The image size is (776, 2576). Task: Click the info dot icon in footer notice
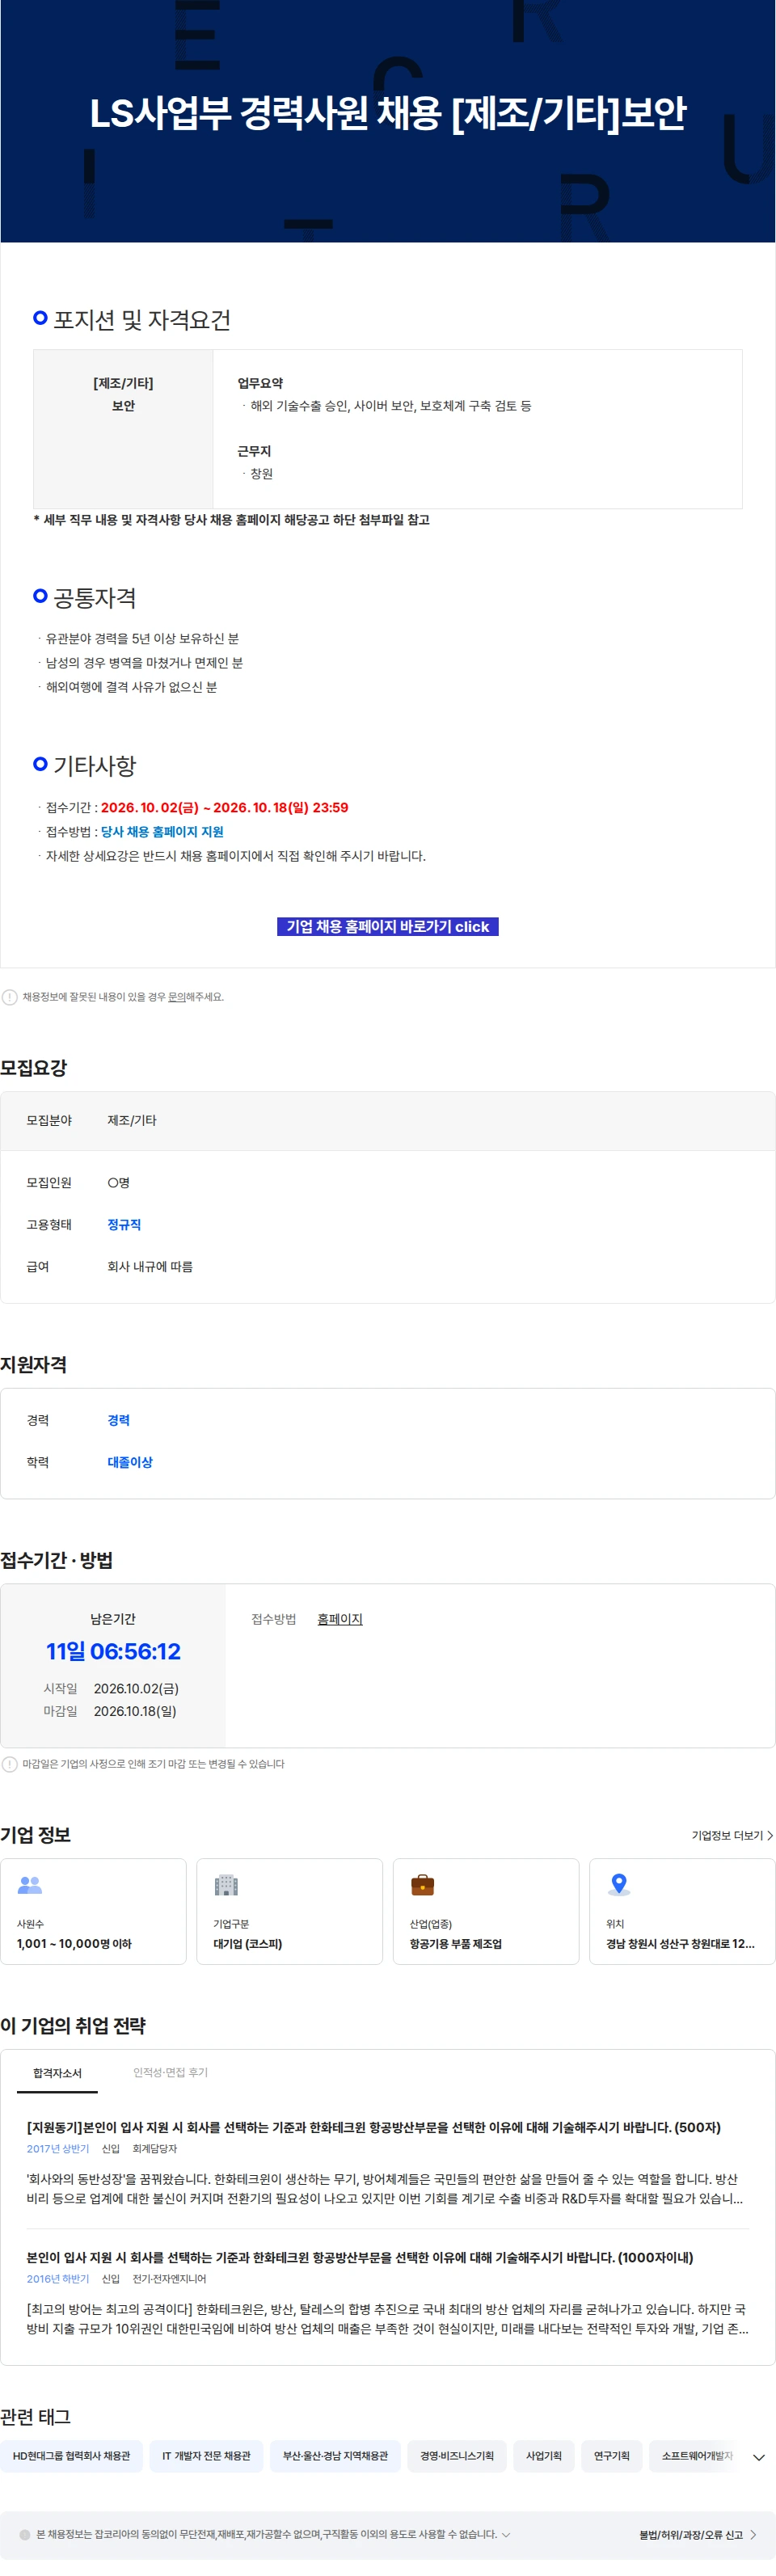(x=25, y=2535)
